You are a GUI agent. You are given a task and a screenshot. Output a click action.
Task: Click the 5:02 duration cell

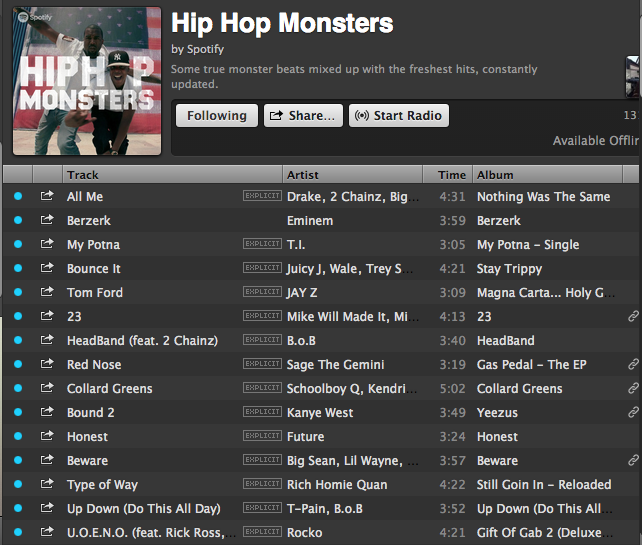[x=452, y=389]
